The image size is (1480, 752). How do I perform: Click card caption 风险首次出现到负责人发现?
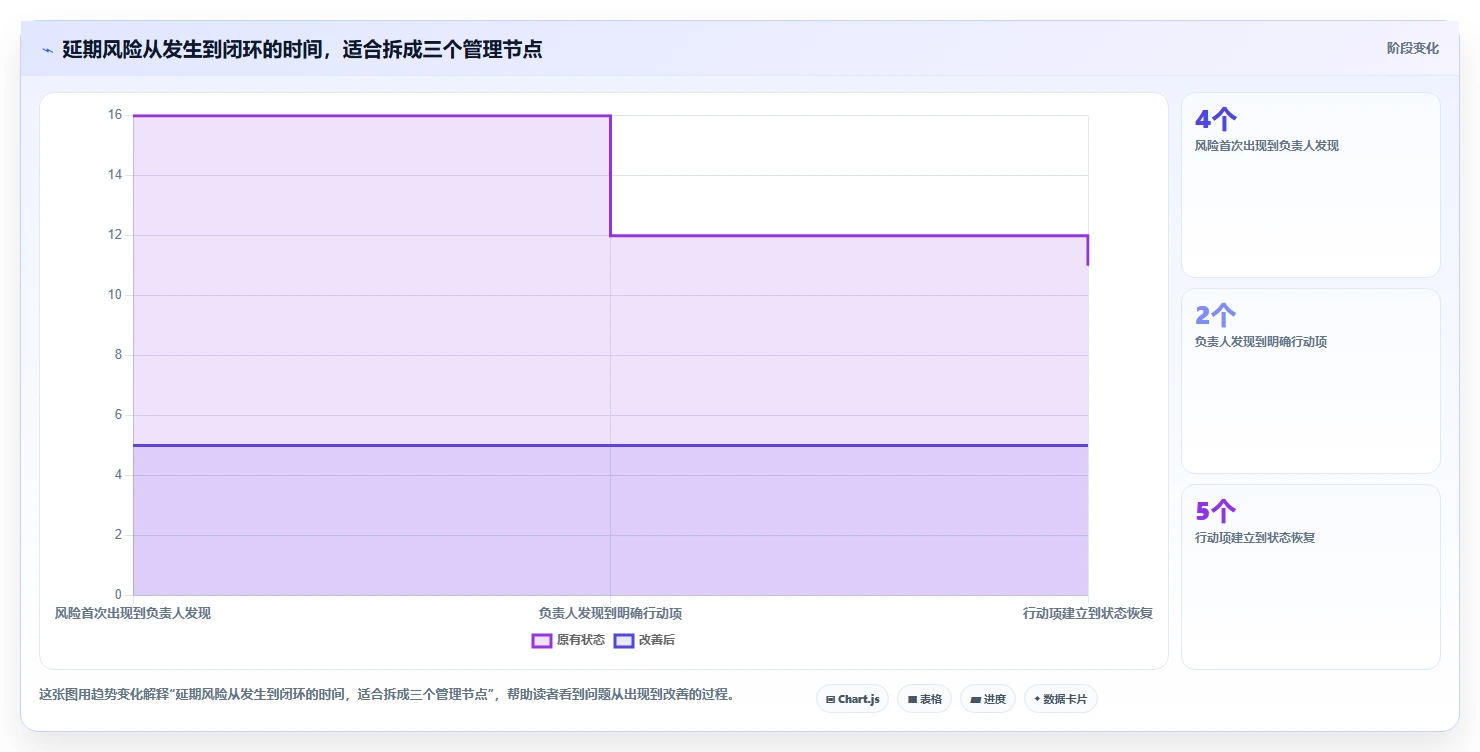pos(1267,146)
